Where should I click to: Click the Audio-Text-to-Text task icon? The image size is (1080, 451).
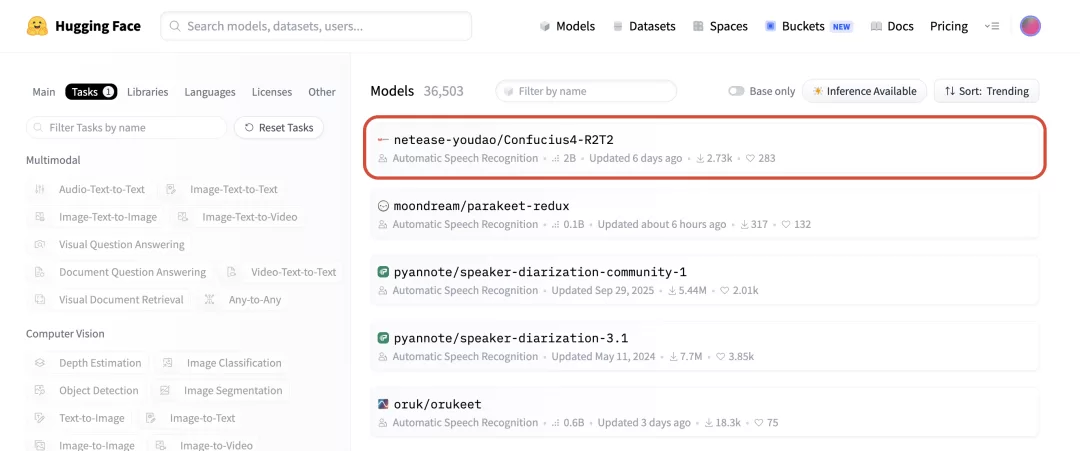click(40, 189)
